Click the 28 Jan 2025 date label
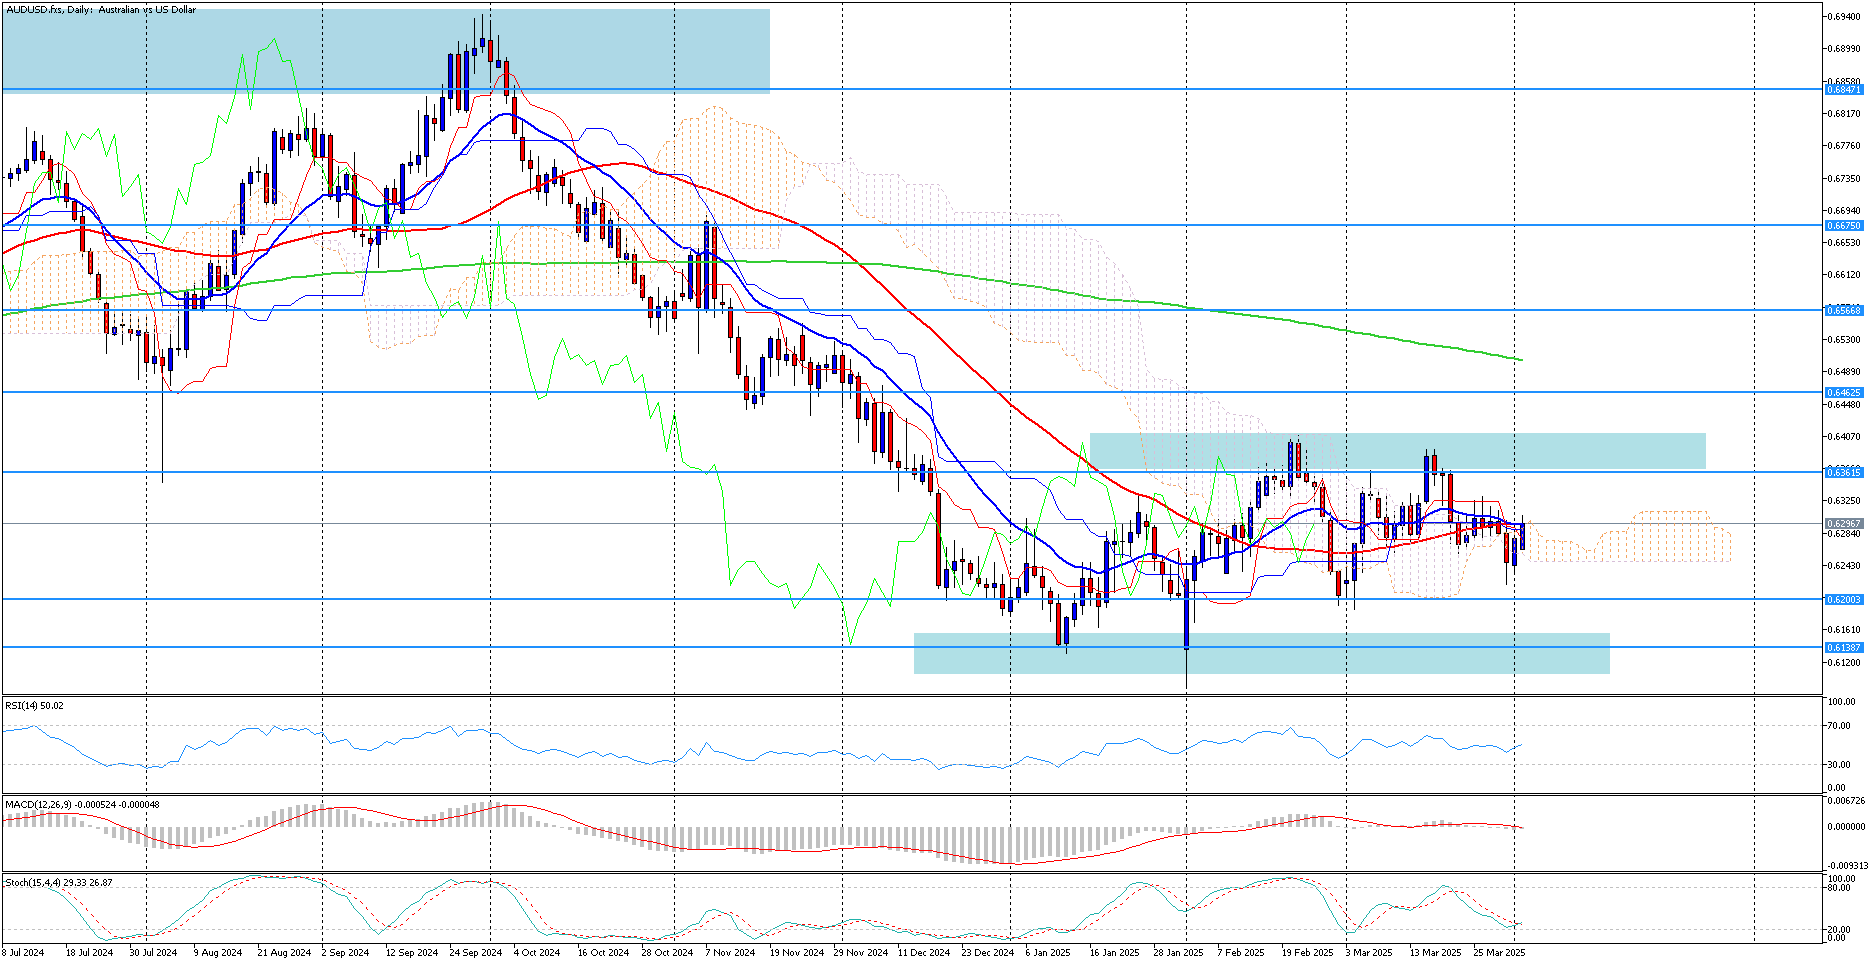The width and height of the screenshot is (1875, 964). pos(1178,952)
